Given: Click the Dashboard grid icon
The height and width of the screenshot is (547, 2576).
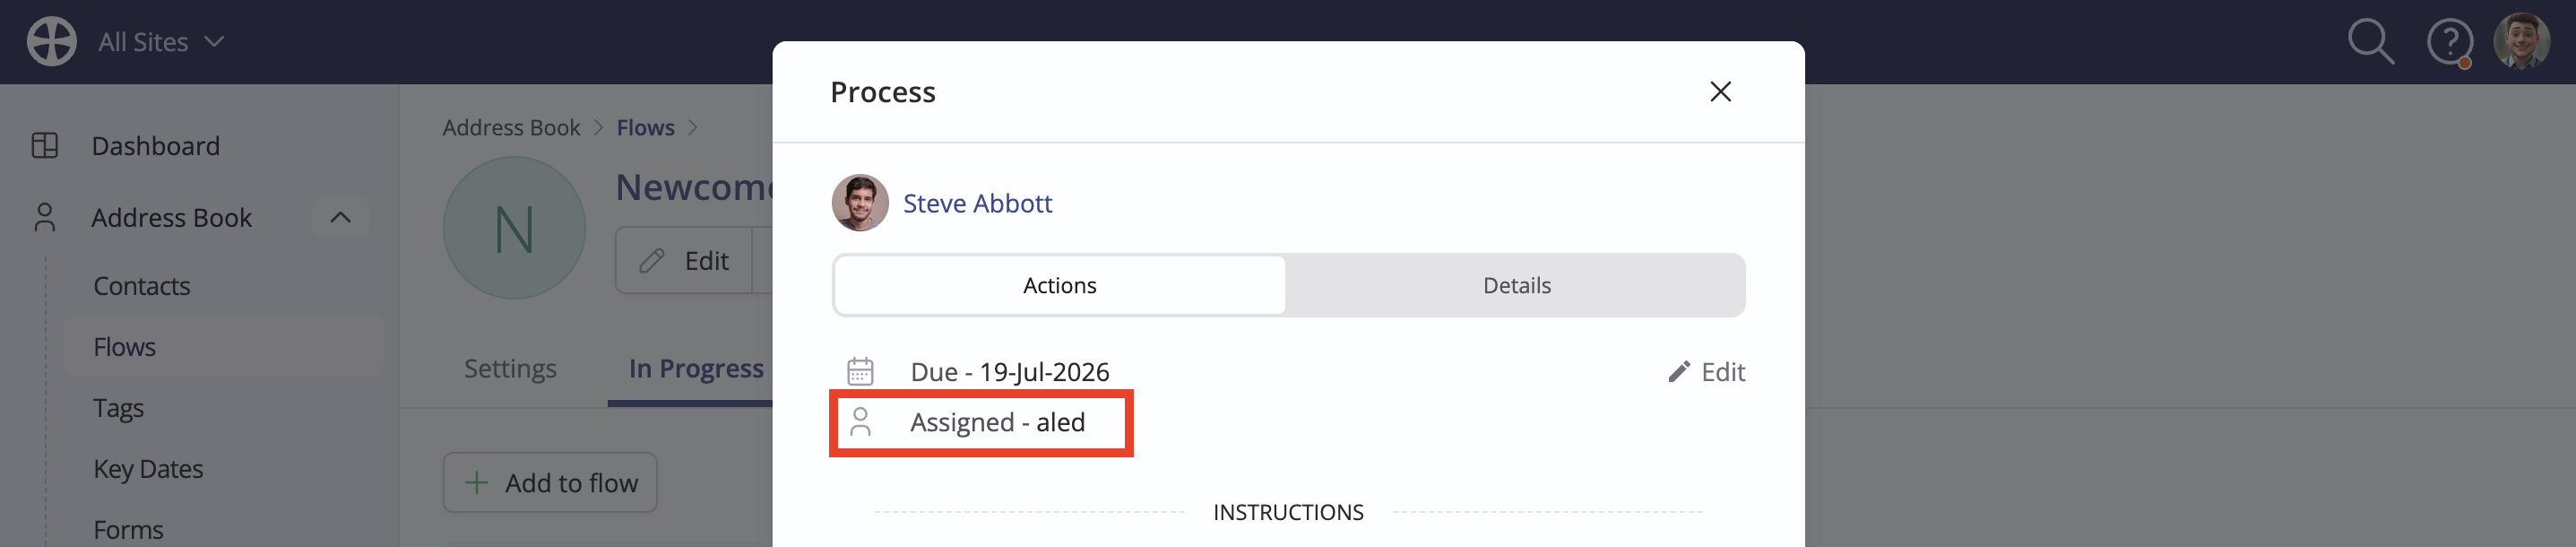Looking at the screenshot, I should click(x=45, y=146).
